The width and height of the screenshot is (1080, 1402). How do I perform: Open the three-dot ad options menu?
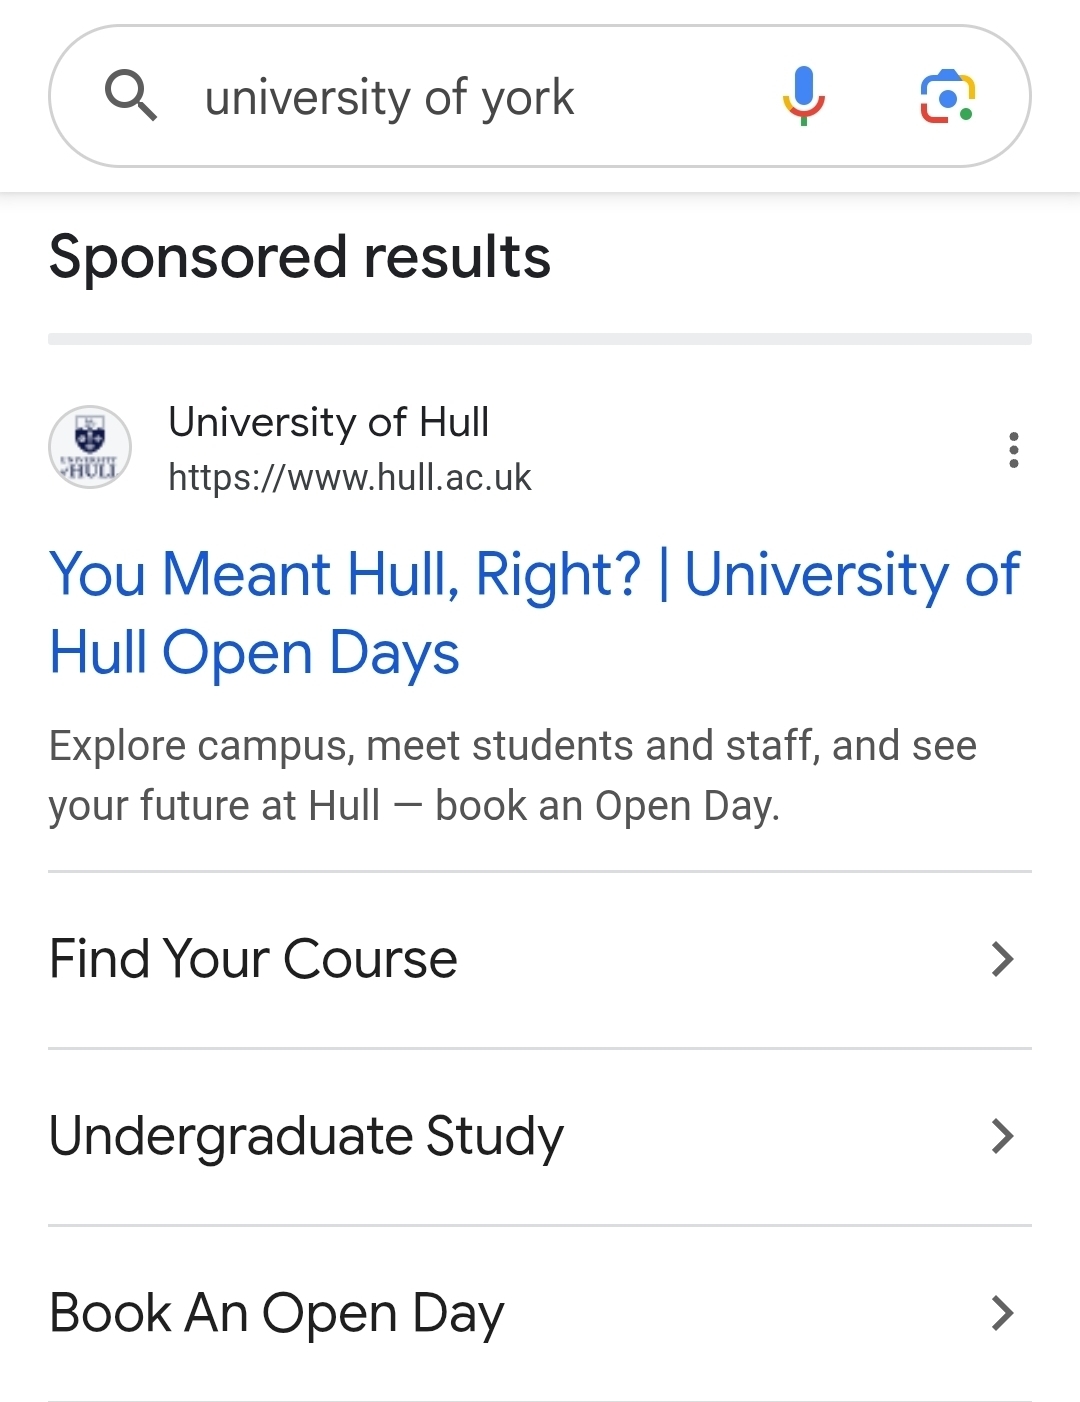pyautogui.click(x=1013, y=450)
